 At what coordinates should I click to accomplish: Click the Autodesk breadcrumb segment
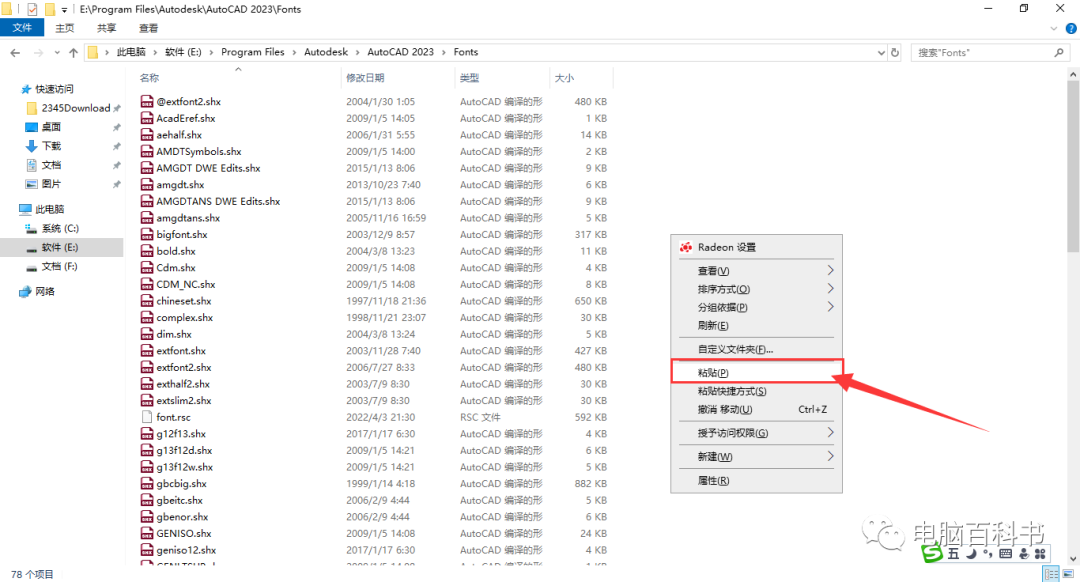coord(326,52)
